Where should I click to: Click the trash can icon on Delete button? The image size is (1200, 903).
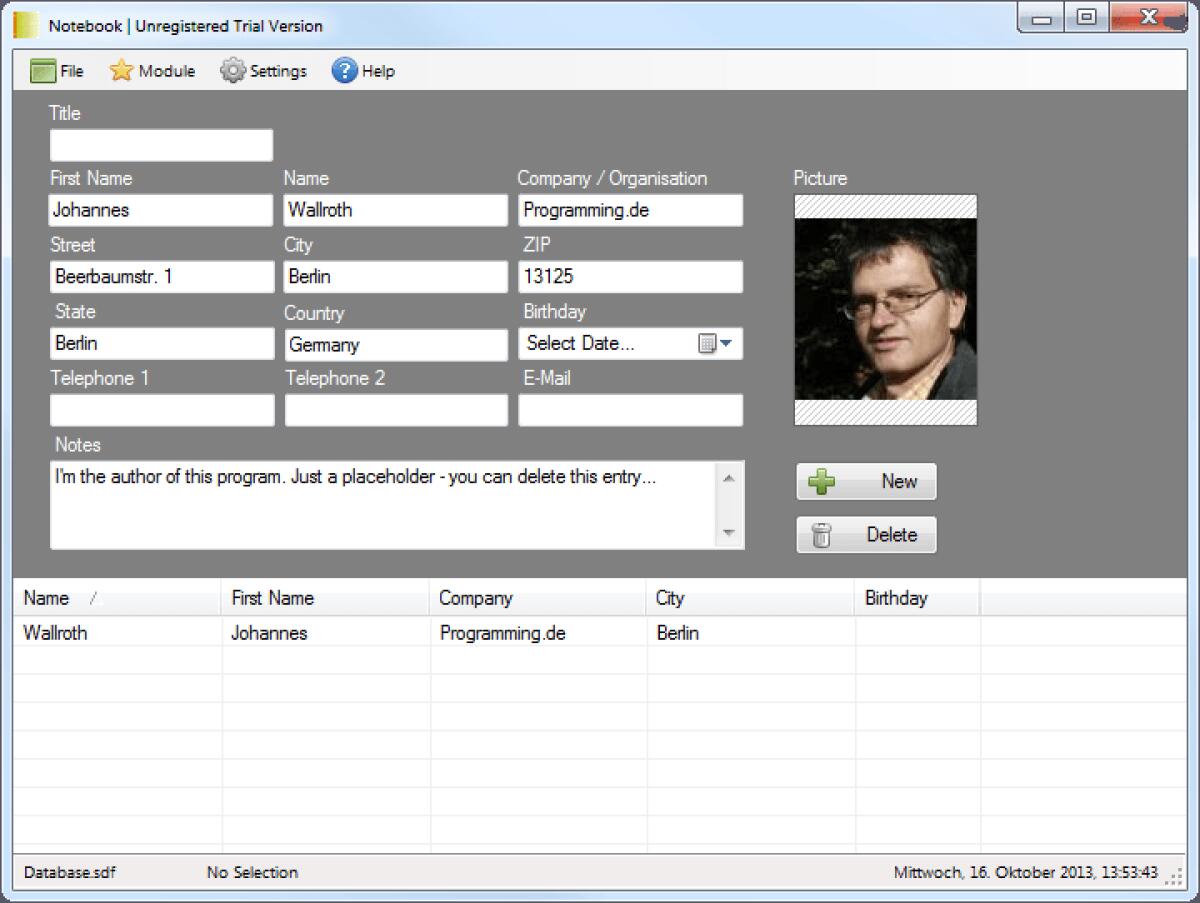[824, 534]
